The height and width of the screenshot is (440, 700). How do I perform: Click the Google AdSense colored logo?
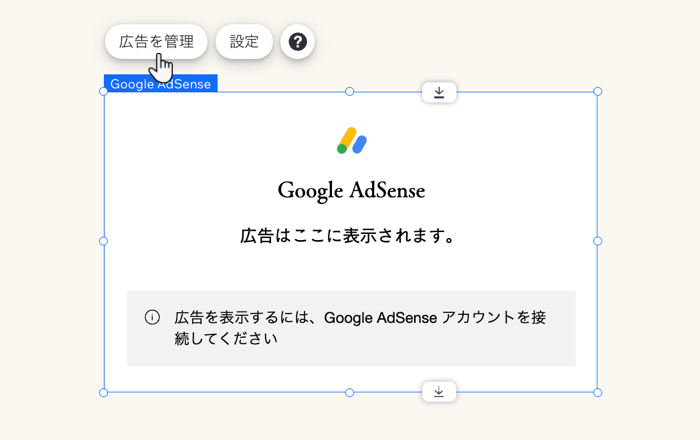coord(351,141)
